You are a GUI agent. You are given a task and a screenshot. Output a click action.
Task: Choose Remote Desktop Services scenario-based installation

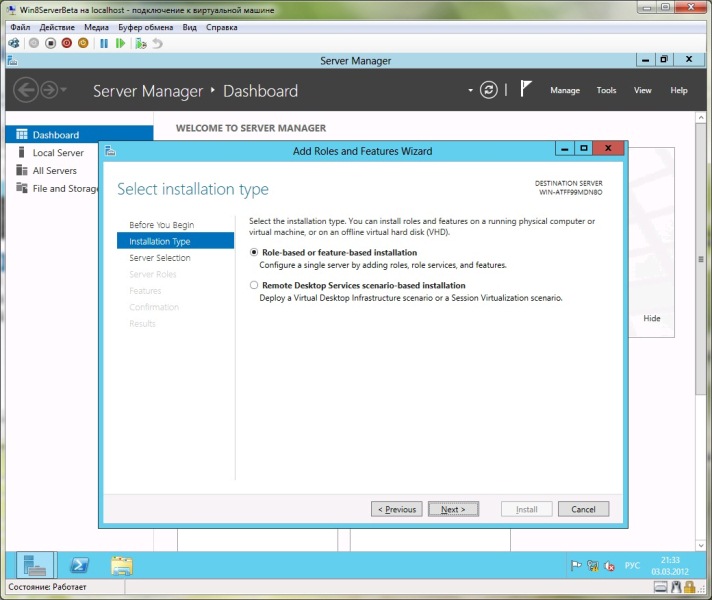tap(254, 286)
